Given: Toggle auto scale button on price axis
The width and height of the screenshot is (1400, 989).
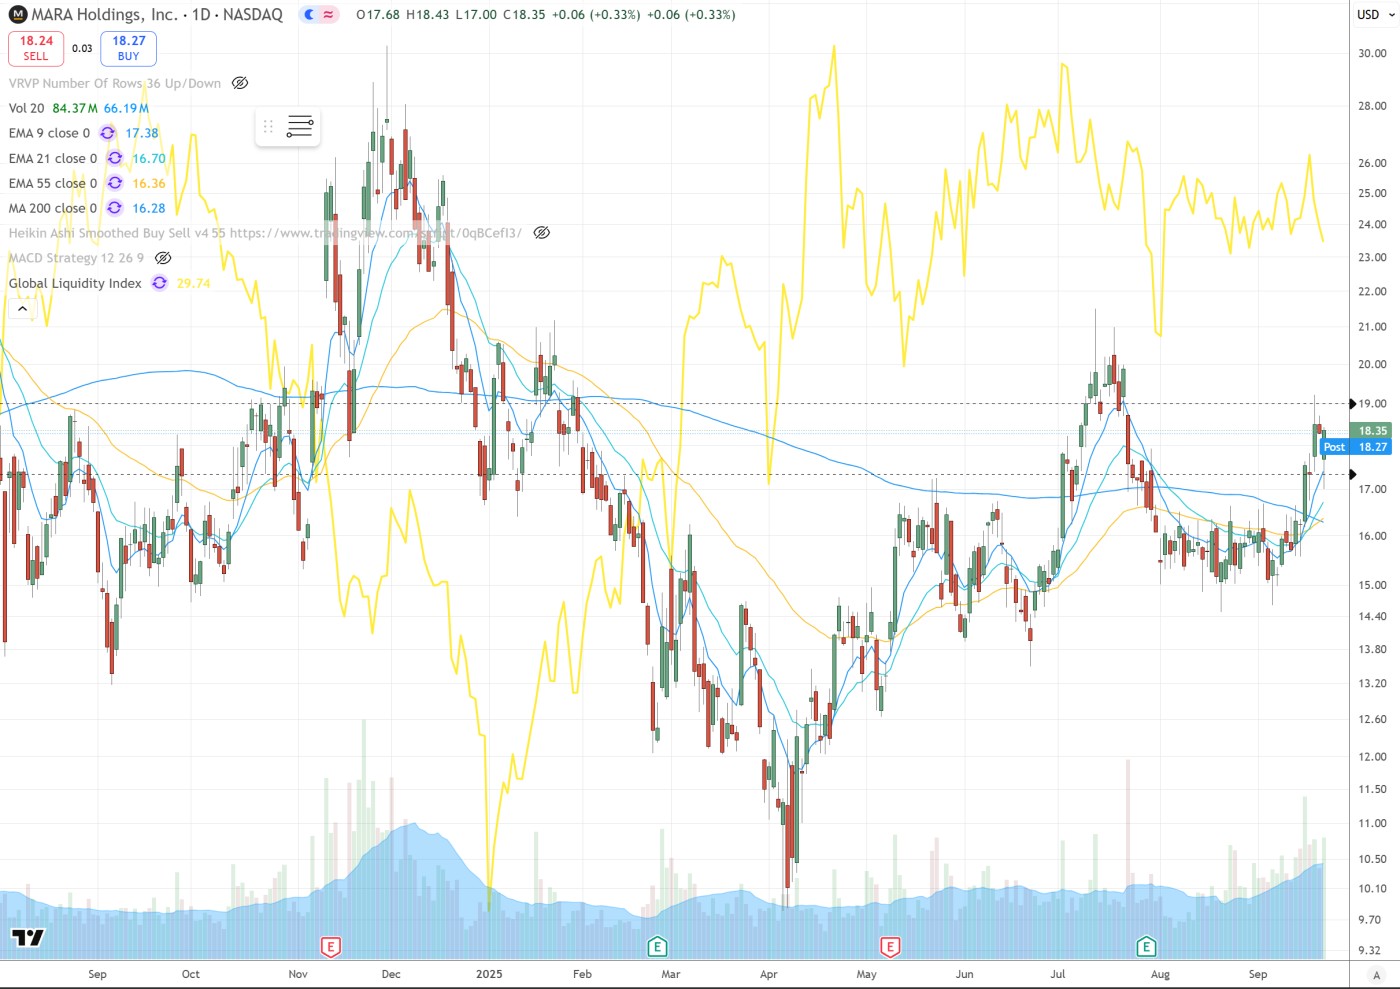Looking at the screenshot, I should [1376, 975].
